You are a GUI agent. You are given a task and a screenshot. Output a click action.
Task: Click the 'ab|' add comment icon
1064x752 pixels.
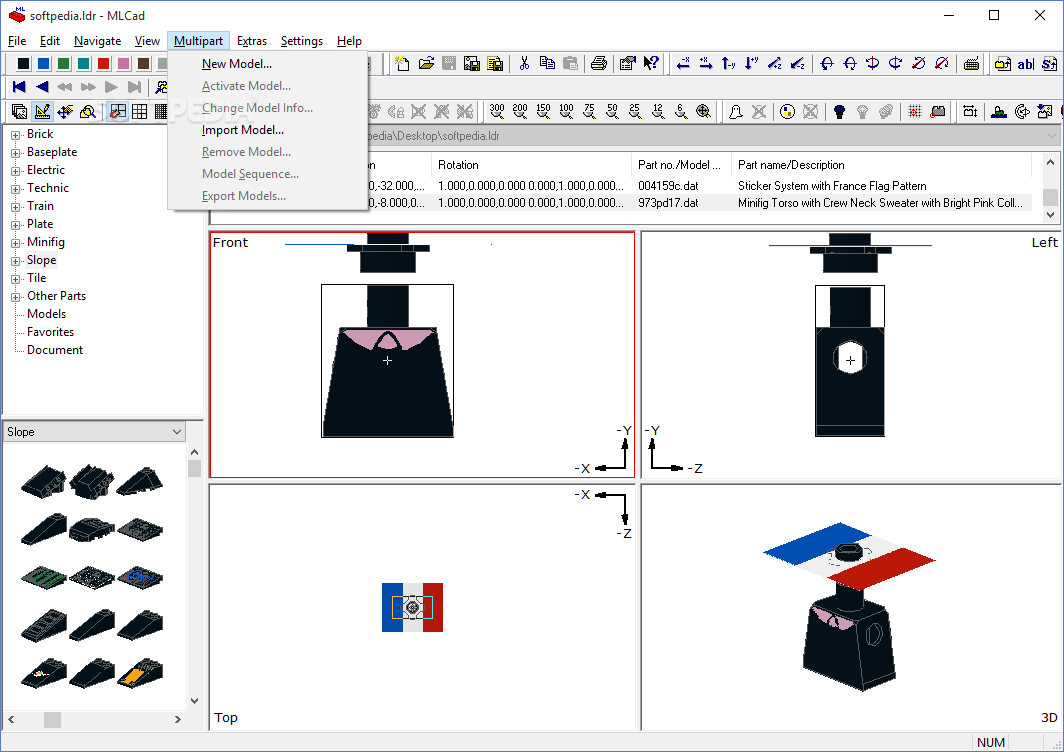click(x=1025, y=64)
